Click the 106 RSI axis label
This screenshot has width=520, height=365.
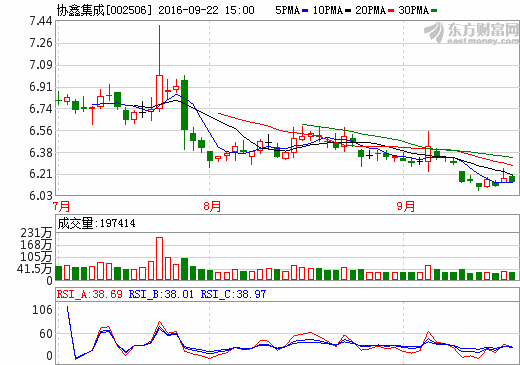point(42,310)
